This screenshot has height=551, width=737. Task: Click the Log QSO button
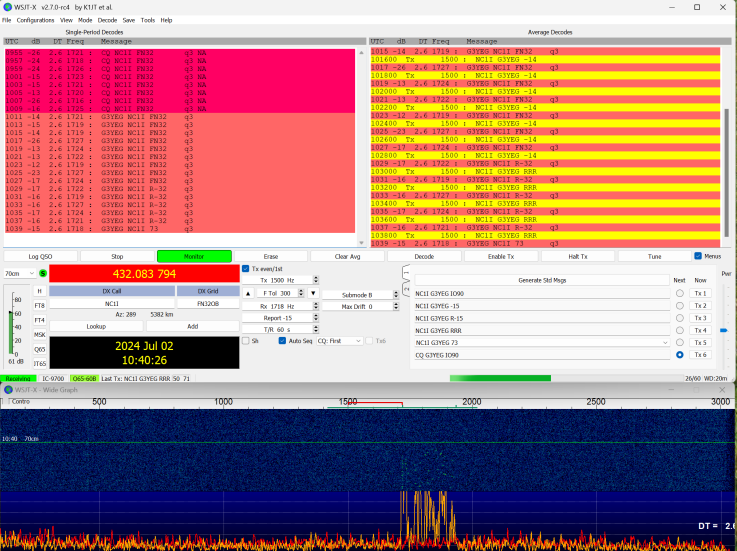(x=40, y=256)
